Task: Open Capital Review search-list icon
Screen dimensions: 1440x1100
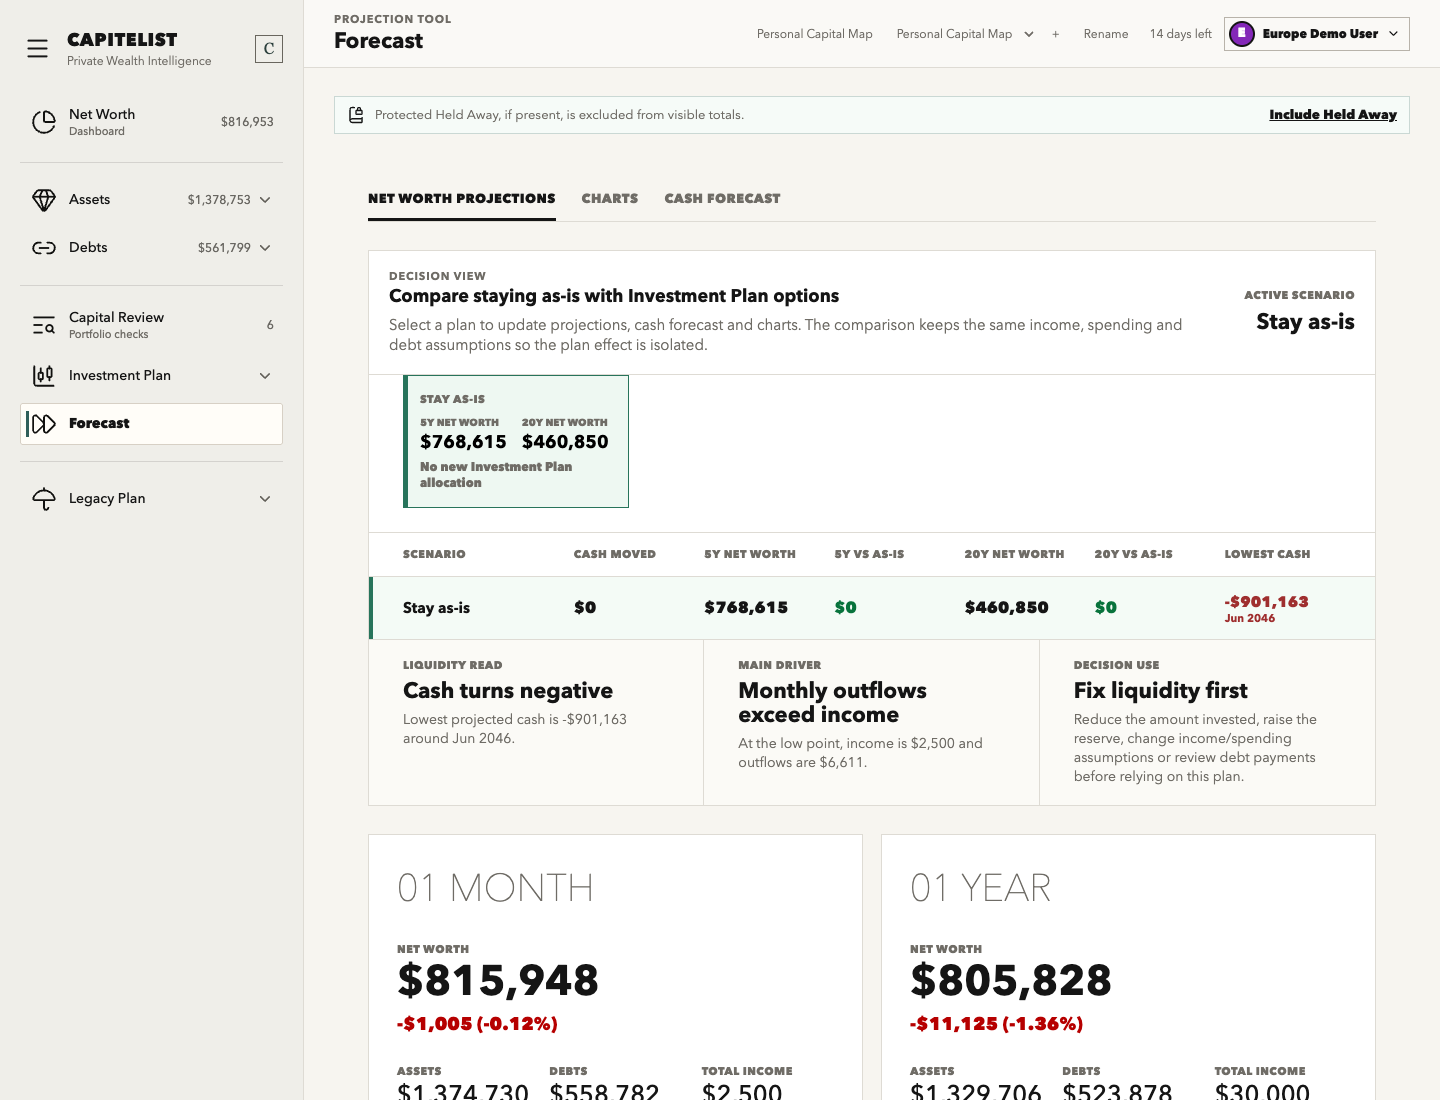Action: (44, 325)
